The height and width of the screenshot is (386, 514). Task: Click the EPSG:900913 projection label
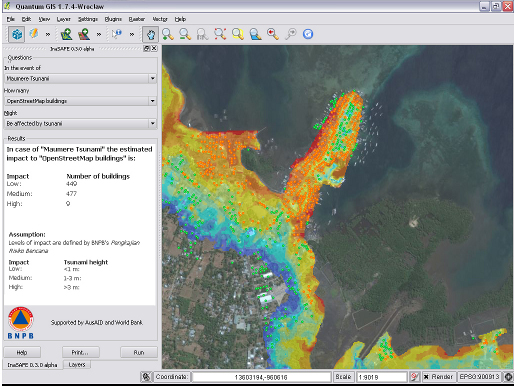click(479, 377)
